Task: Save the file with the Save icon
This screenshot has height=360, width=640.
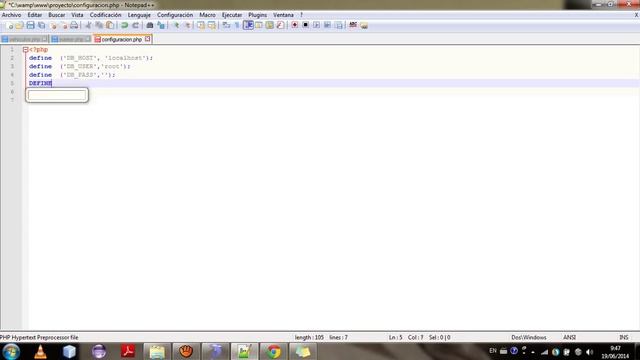Action: click(x=30, y=25)
